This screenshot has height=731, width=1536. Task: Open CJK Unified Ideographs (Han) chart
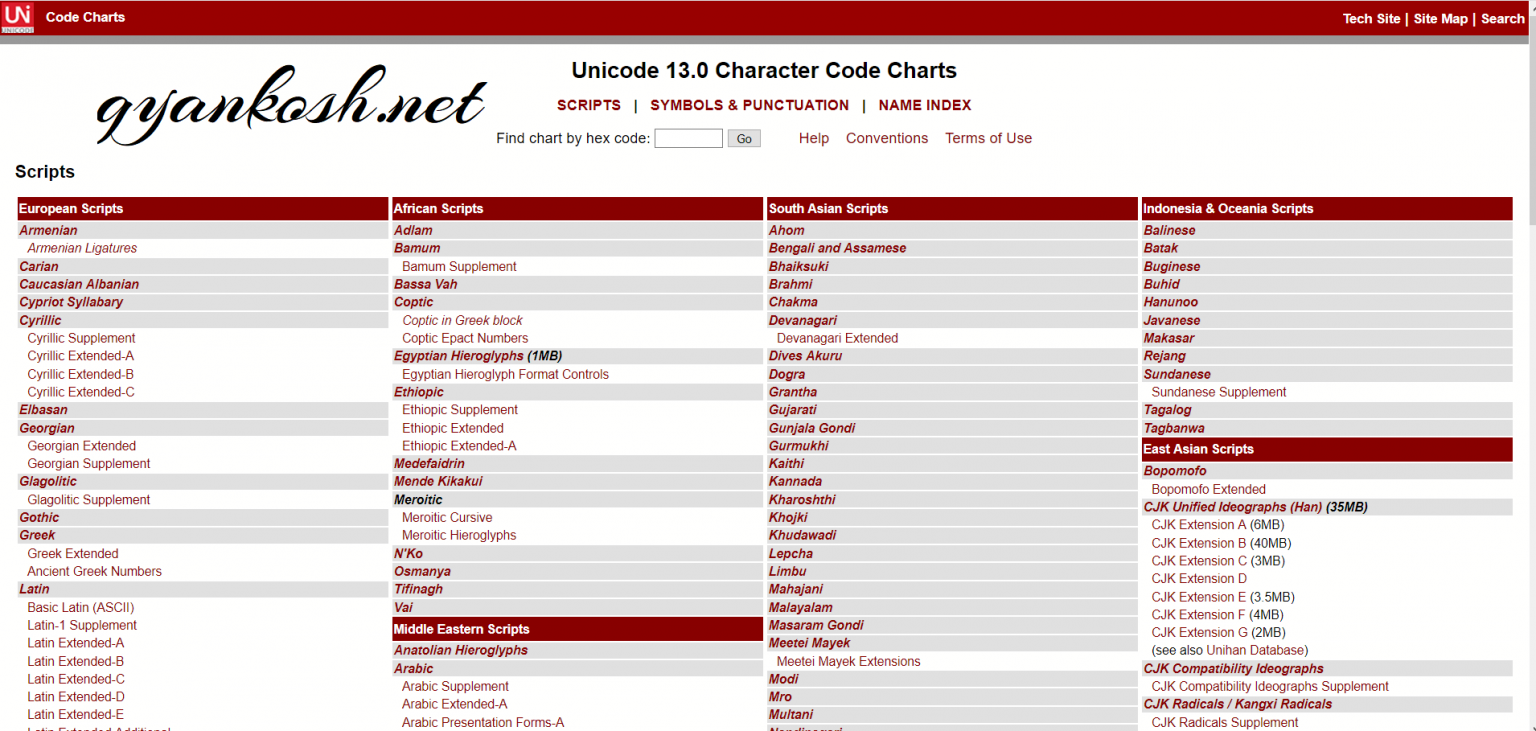(x=1232, y=507)
